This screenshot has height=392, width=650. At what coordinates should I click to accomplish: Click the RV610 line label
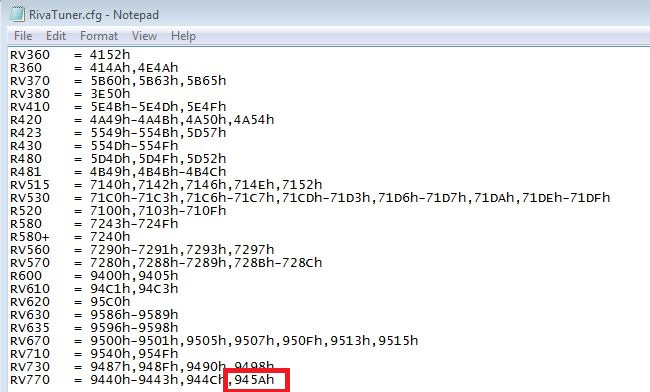tap(30, 289)
